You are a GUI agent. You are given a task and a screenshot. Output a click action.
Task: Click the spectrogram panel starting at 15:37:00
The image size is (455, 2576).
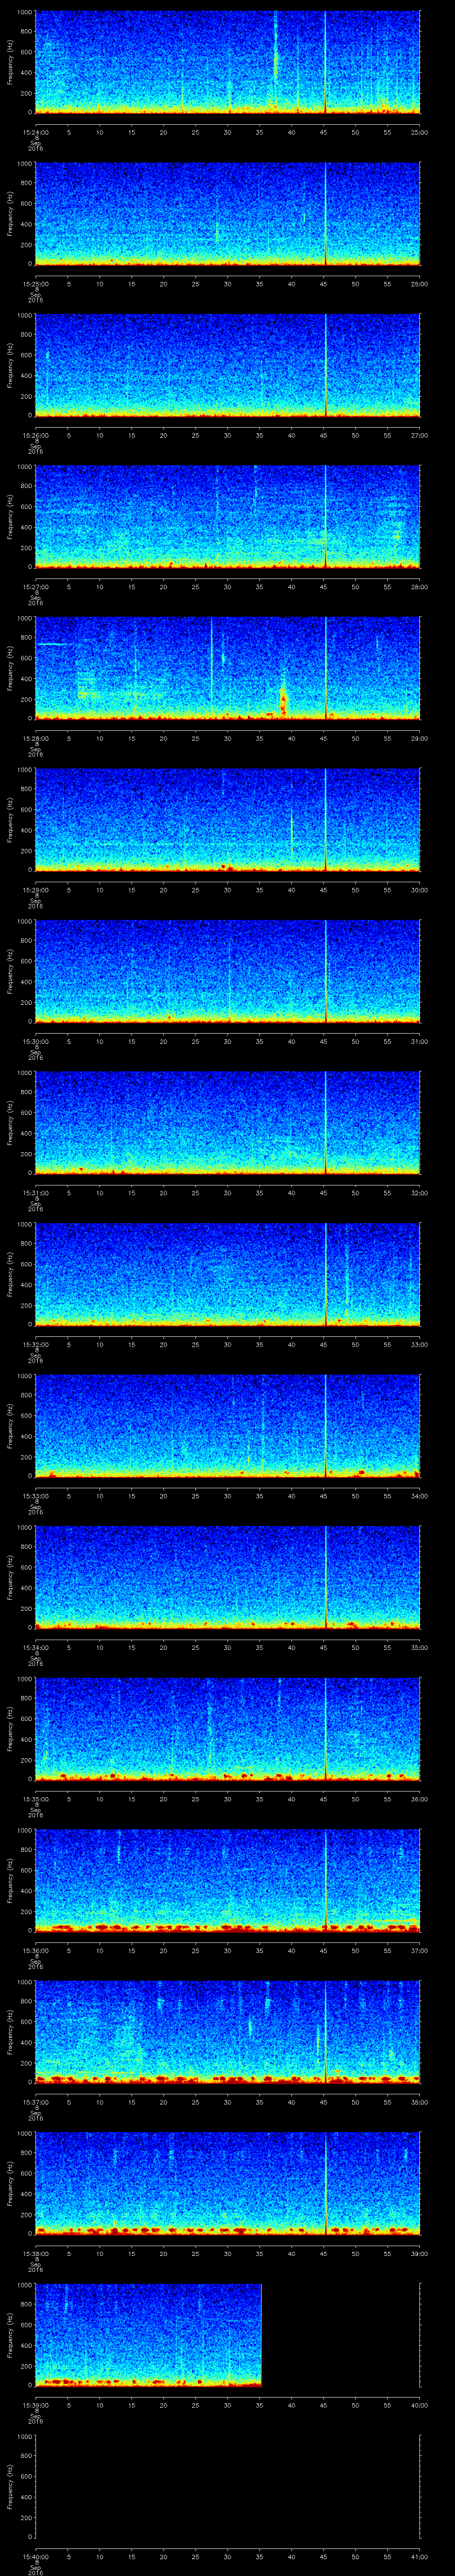(x=228, y=2032)
